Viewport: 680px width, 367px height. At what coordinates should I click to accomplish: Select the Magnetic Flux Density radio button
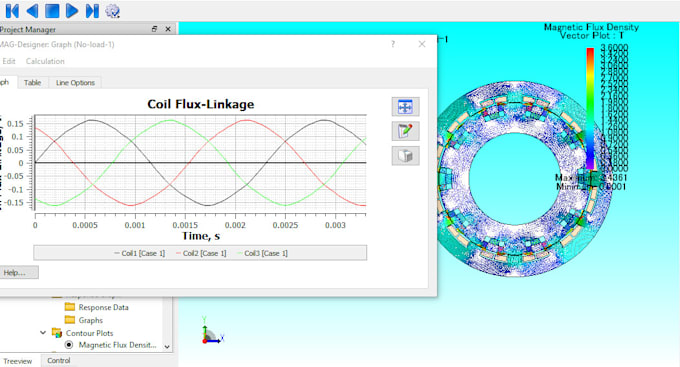click(69, 345)
